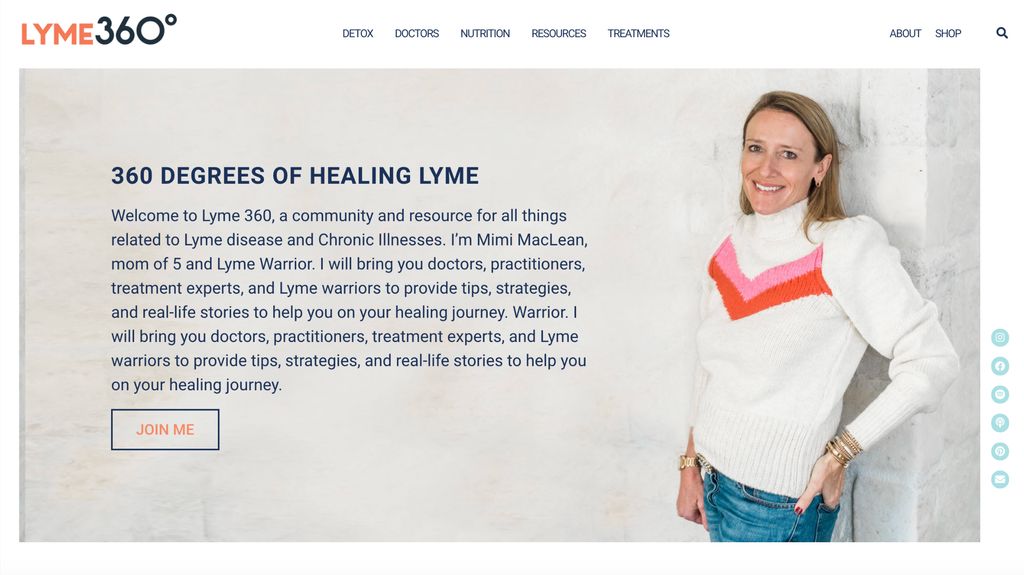Click the 360 Degrees of Healing Lyme heading
The image size is (1024, 575).
point(295,176)
